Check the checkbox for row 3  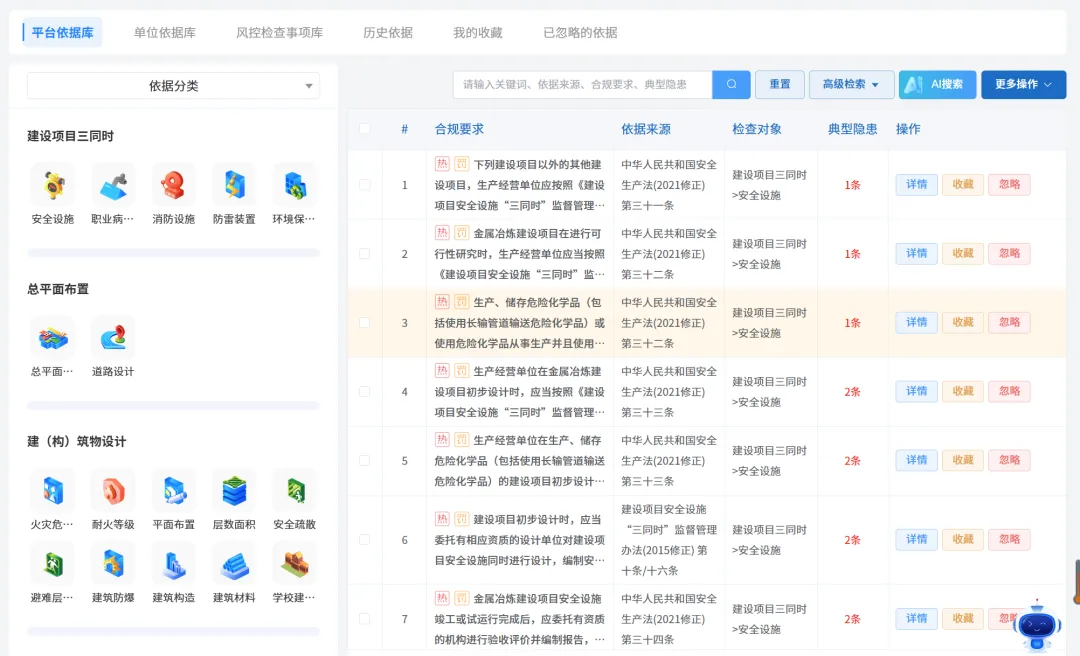coord(364,322)
